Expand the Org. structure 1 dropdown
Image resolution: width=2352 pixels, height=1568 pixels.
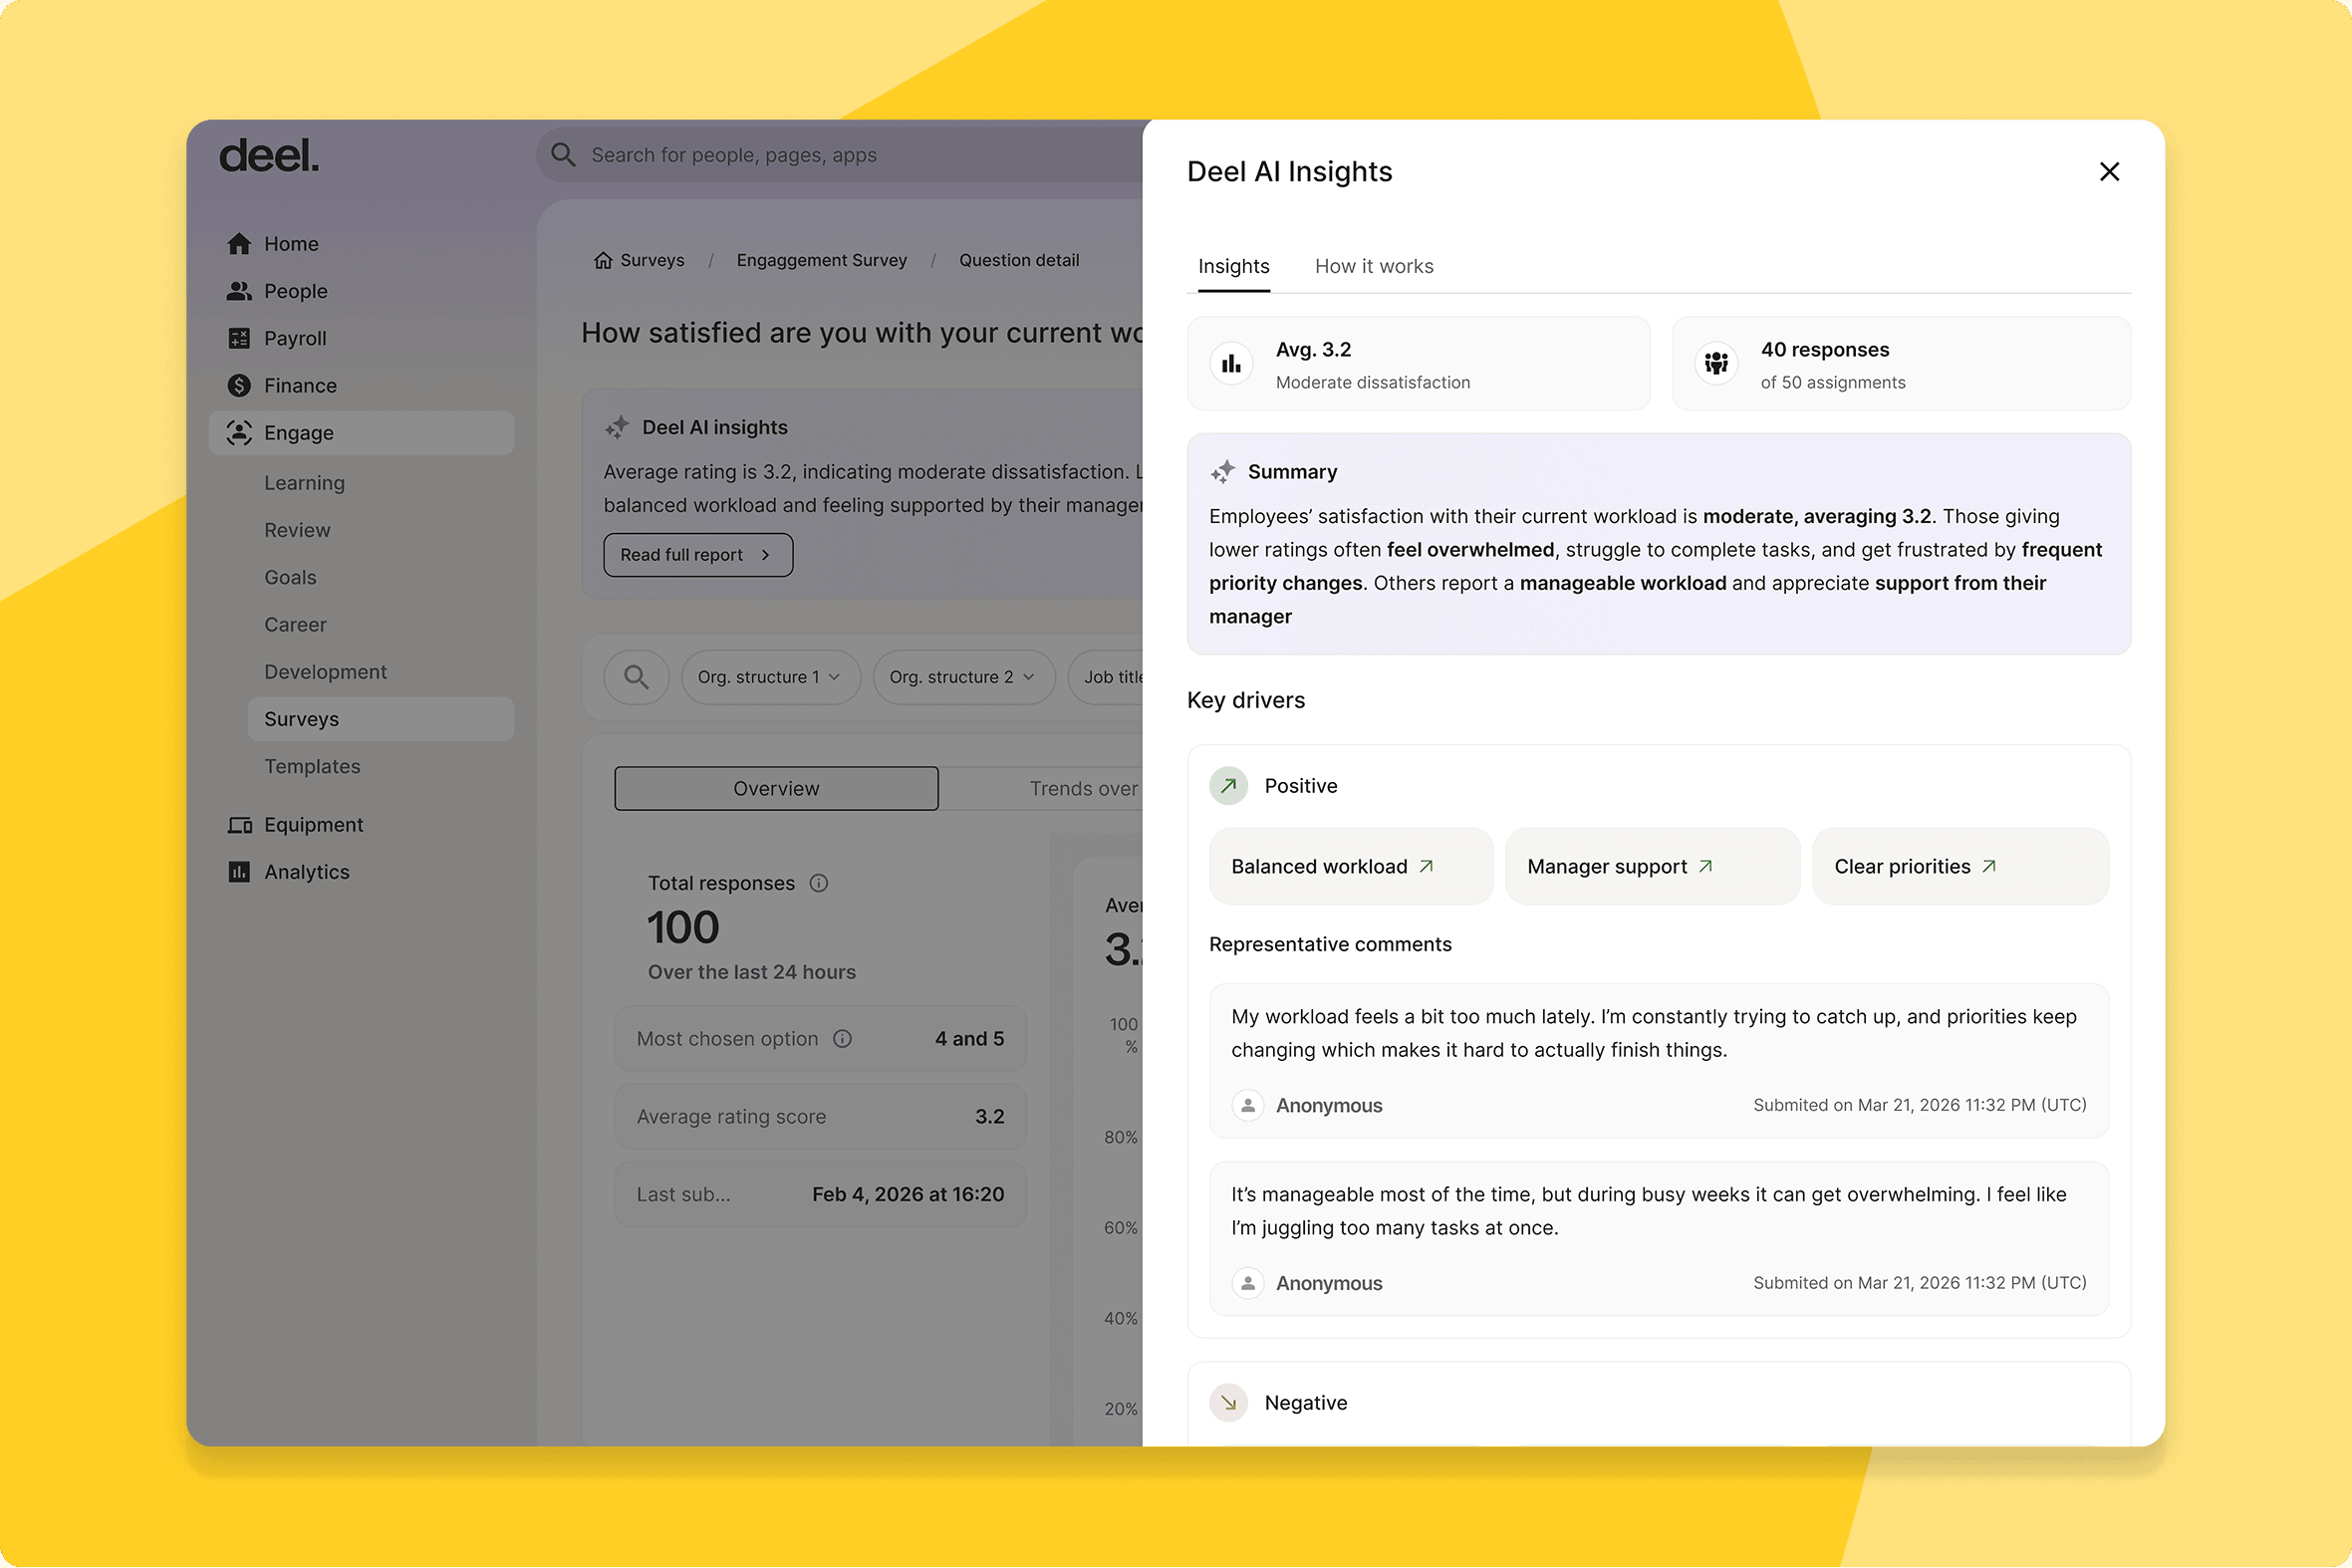click(770, 677)
